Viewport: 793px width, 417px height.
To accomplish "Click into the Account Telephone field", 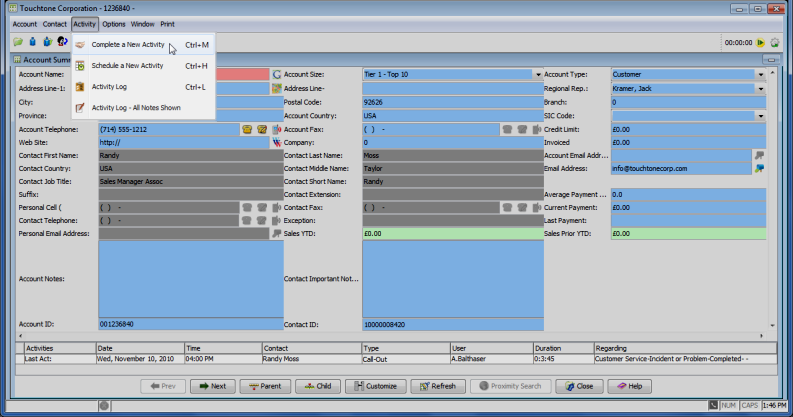I will click(x=169, y=129).
